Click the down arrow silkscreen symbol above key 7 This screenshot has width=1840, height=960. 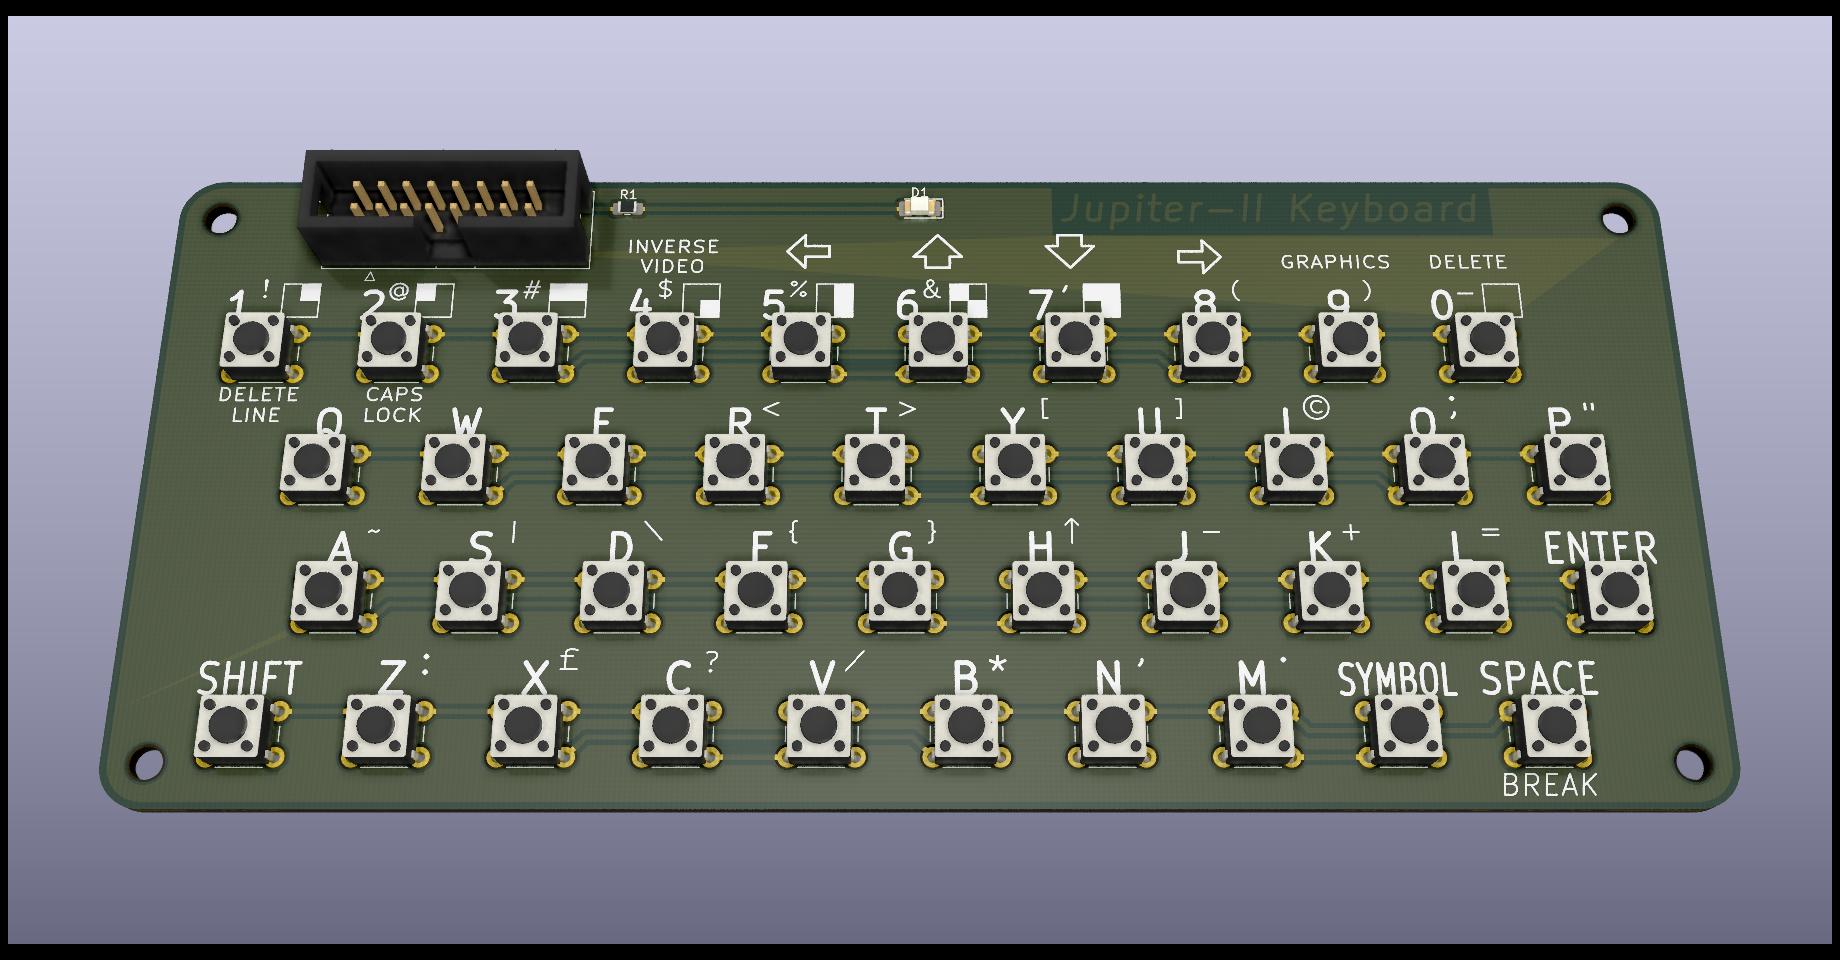click(x=1069, y=251)
